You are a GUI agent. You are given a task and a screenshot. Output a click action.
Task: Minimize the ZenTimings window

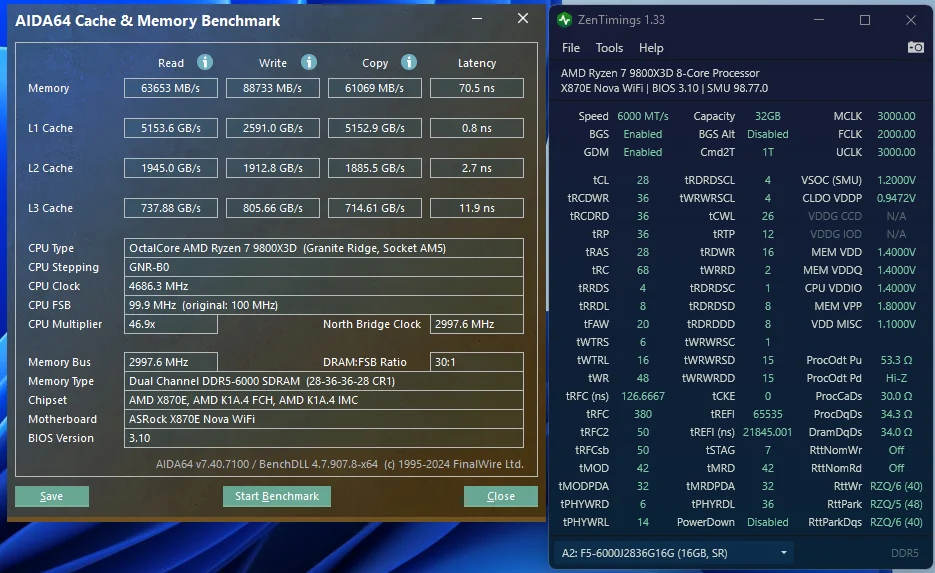coord(819,20)
